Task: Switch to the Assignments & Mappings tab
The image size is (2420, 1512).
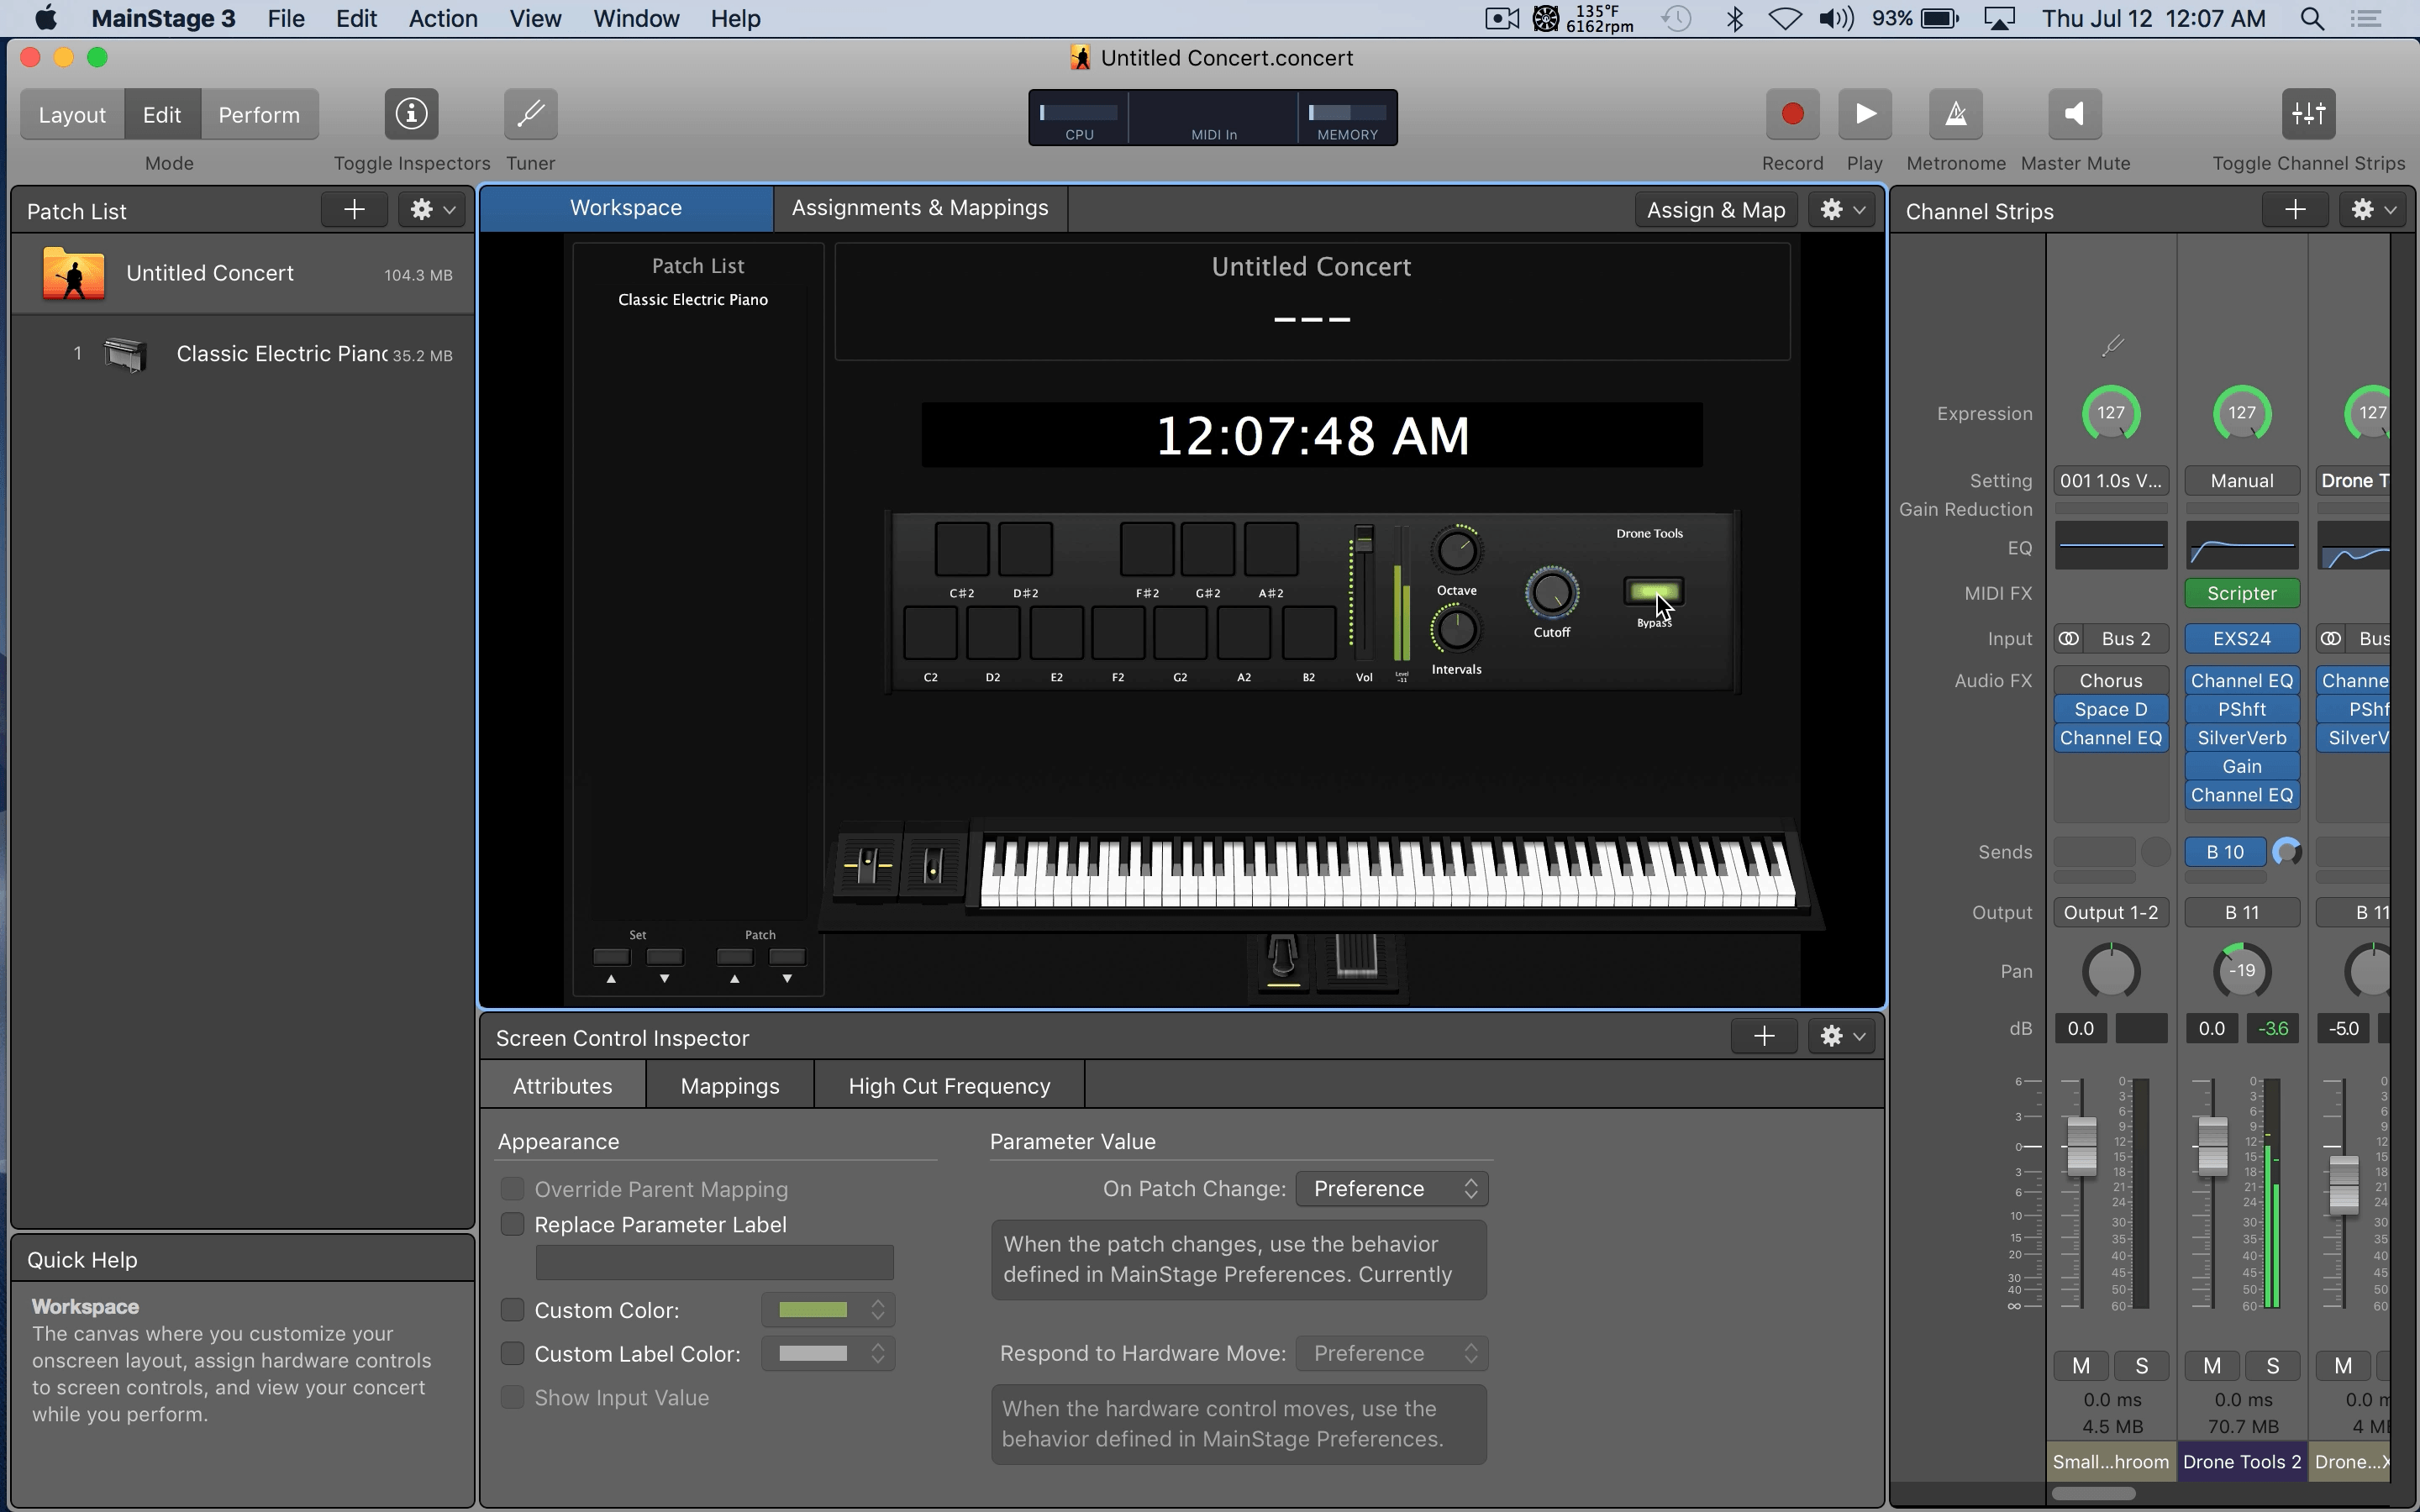Action: tap(920, 208)
